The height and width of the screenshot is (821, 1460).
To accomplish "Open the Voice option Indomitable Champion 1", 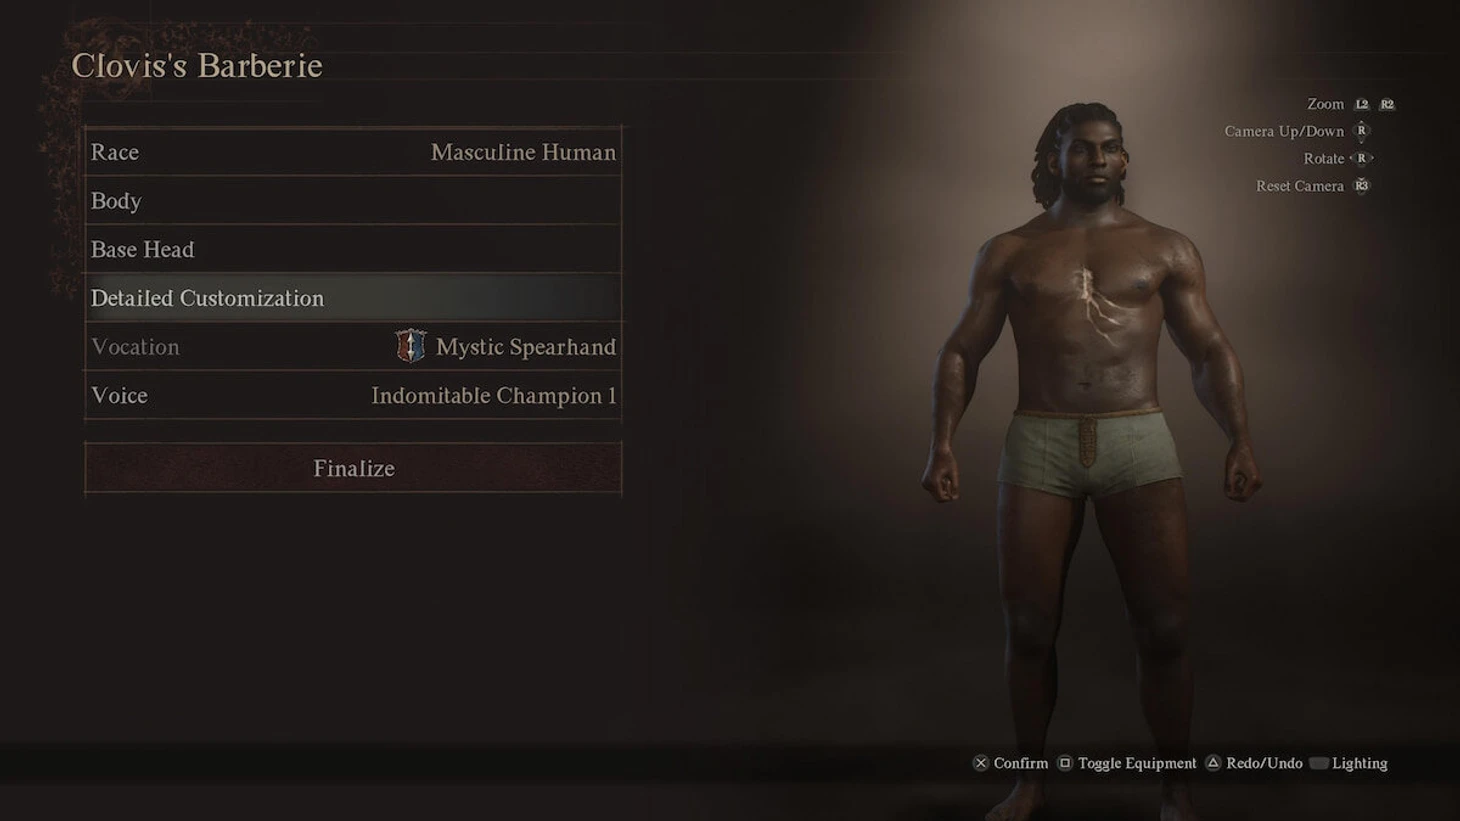I will pos(353,395).
